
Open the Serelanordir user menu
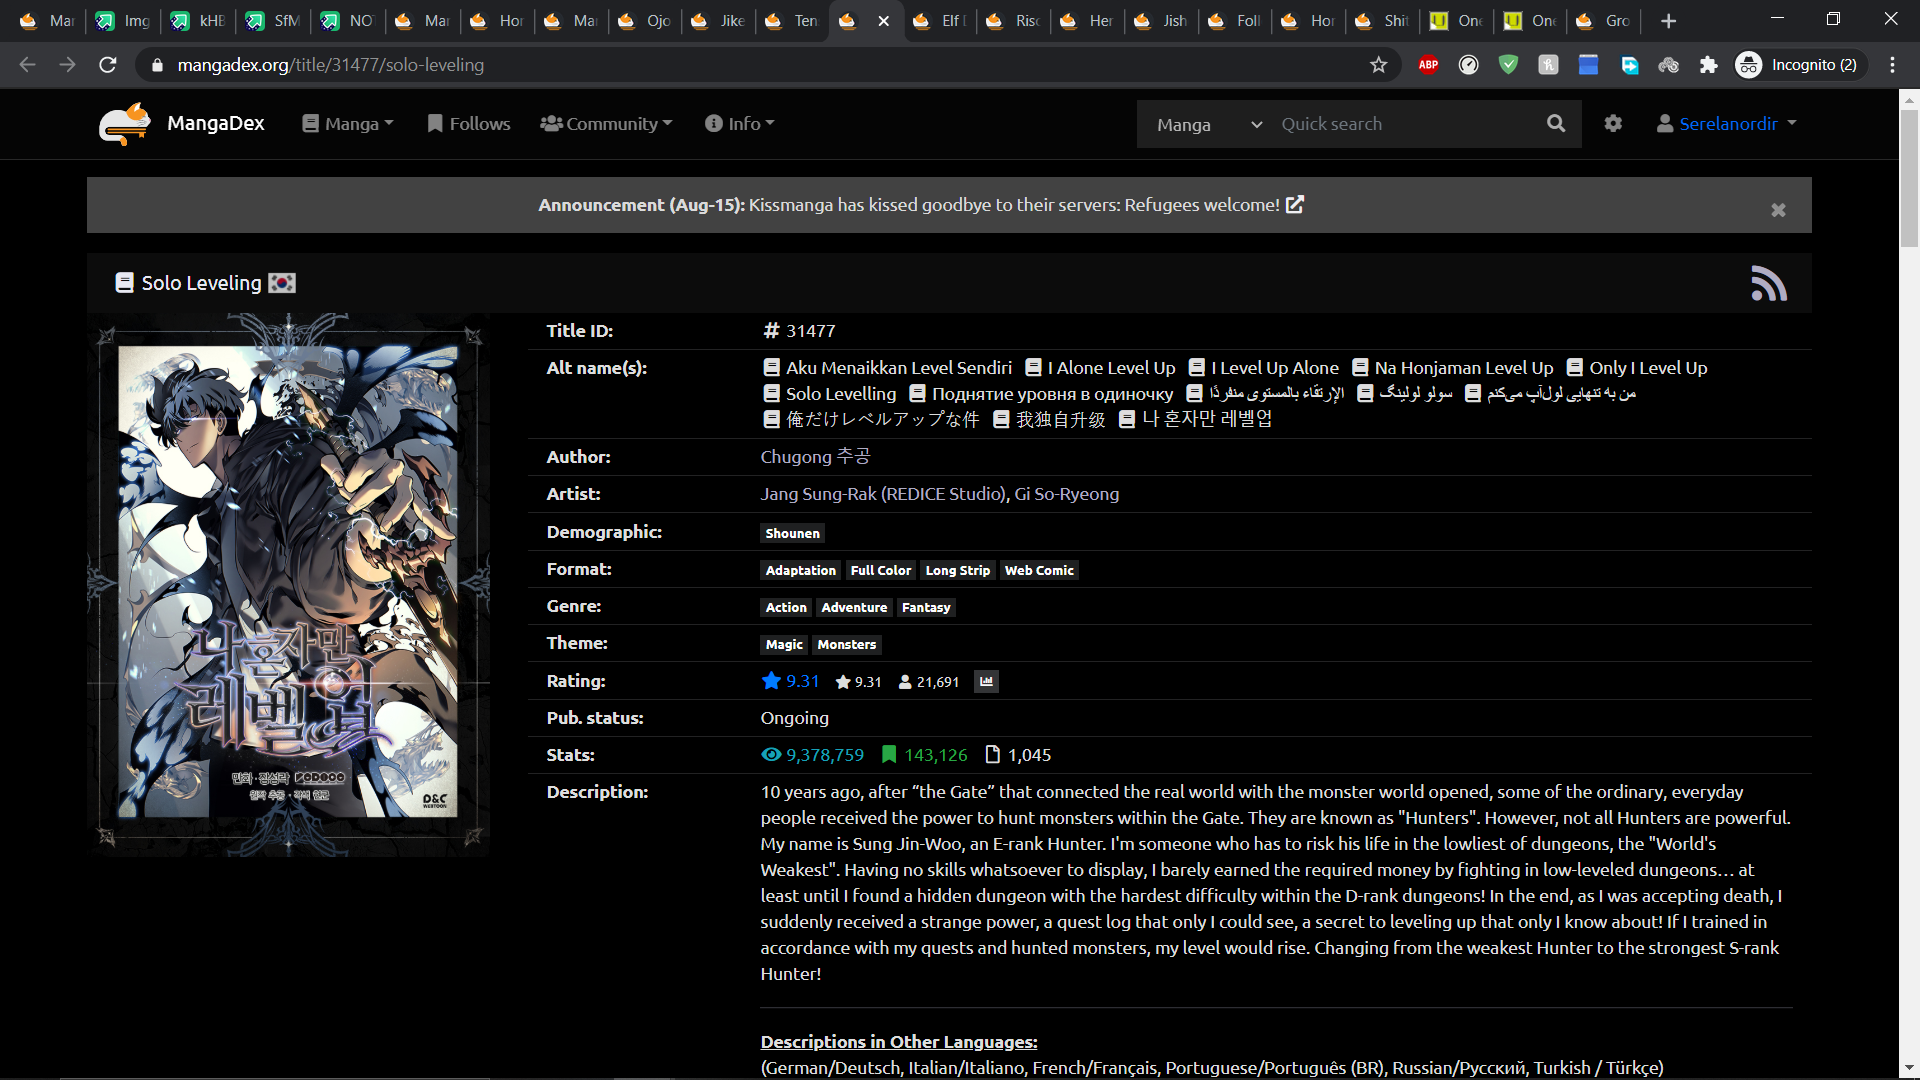pos(1727,124)
